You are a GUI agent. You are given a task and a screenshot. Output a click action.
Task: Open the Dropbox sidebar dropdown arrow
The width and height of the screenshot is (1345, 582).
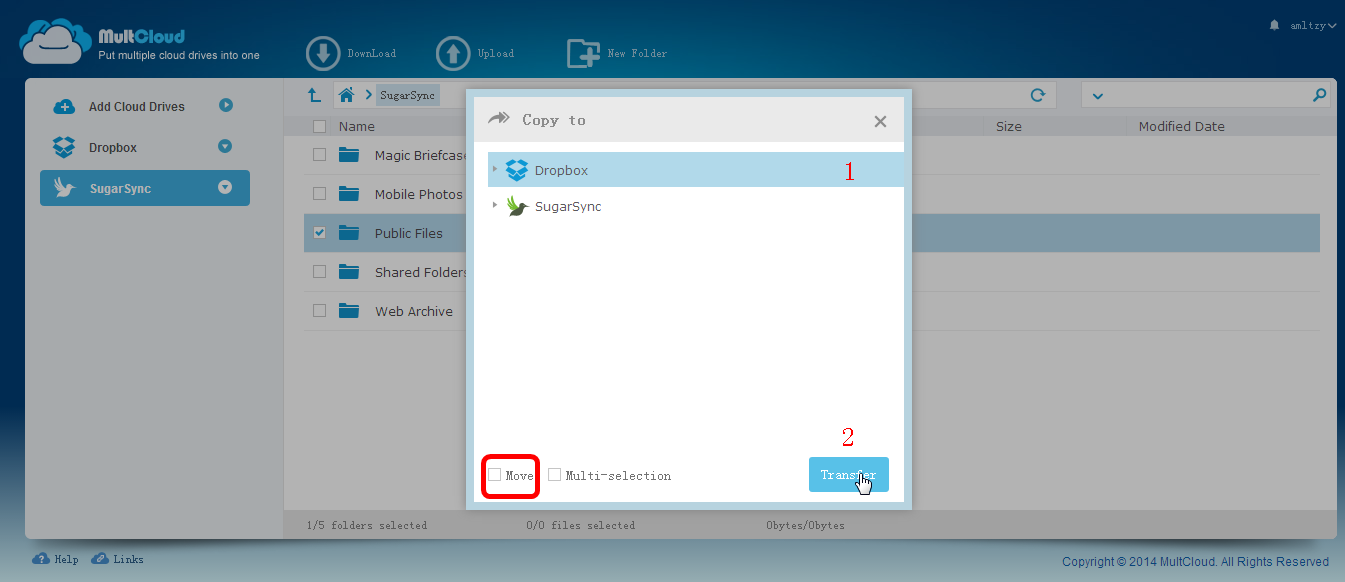(225, 147)
